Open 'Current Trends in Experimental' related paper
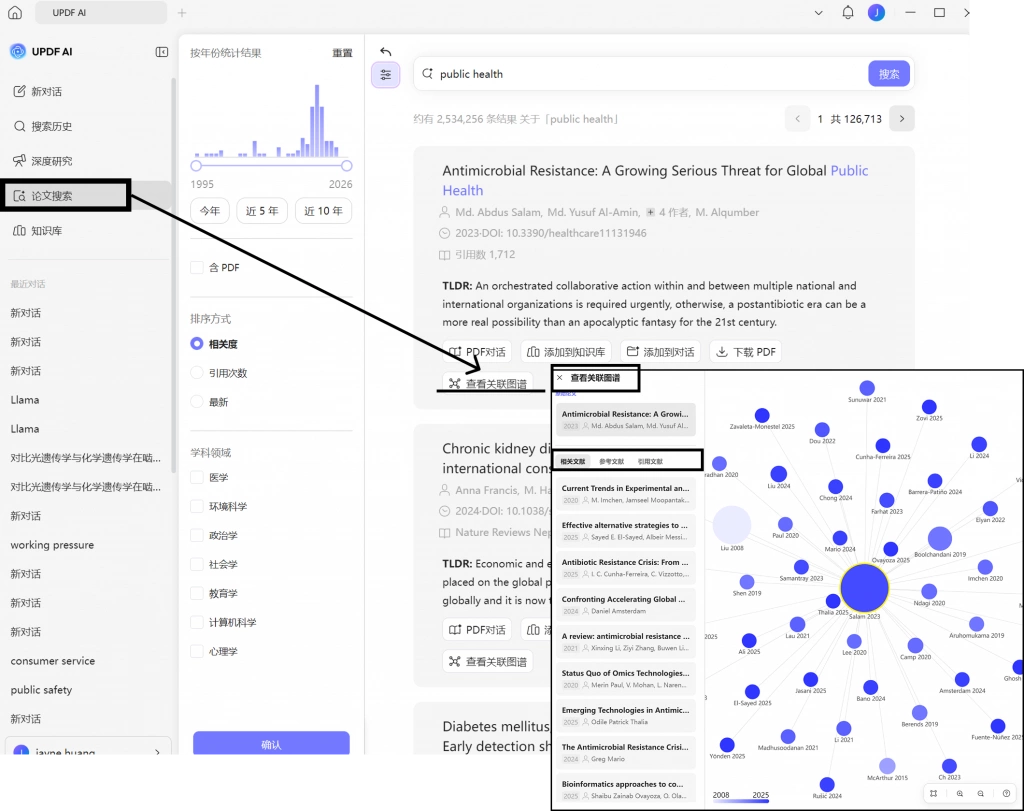The image size is (1024, 811). pos(626,494)
